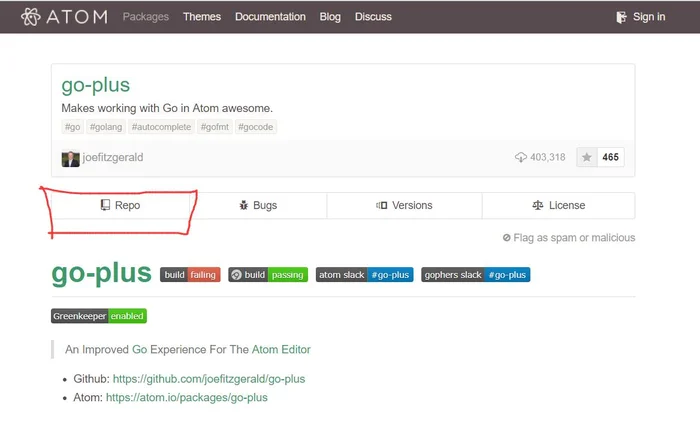Image resolution: width=700 pixels, height=433 pixels.
Task: Click the Versions icon
Action: 382,205
